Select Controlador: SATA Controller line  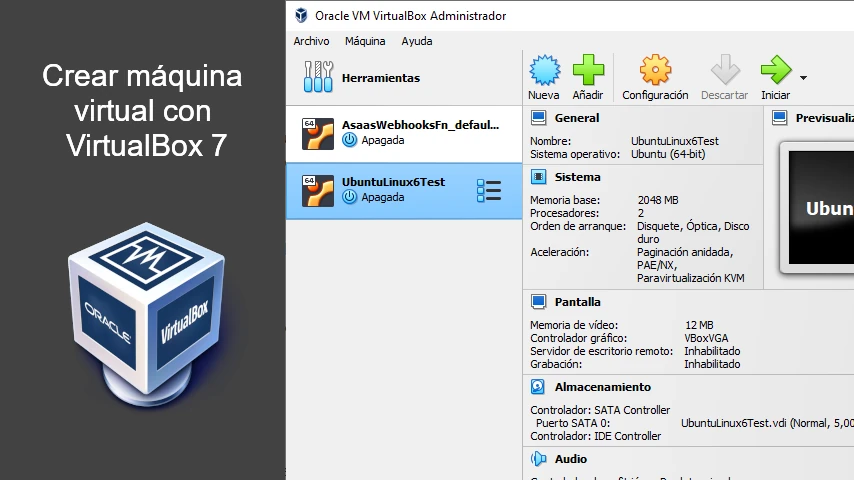(600, 410)
